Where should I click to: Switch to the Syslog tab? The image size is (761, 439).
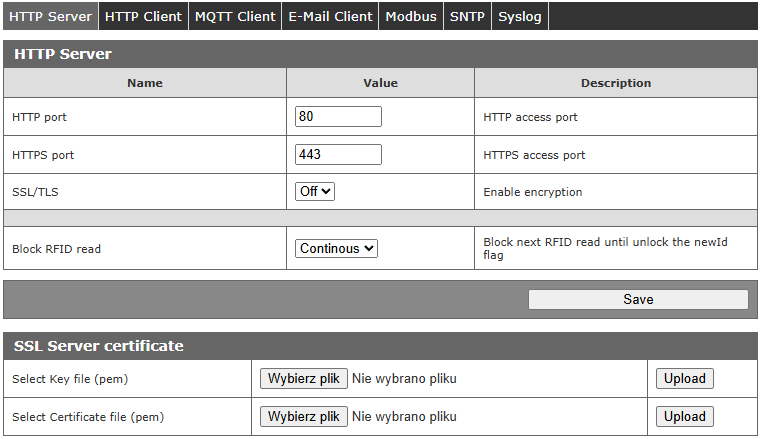[x=520, y=16]
